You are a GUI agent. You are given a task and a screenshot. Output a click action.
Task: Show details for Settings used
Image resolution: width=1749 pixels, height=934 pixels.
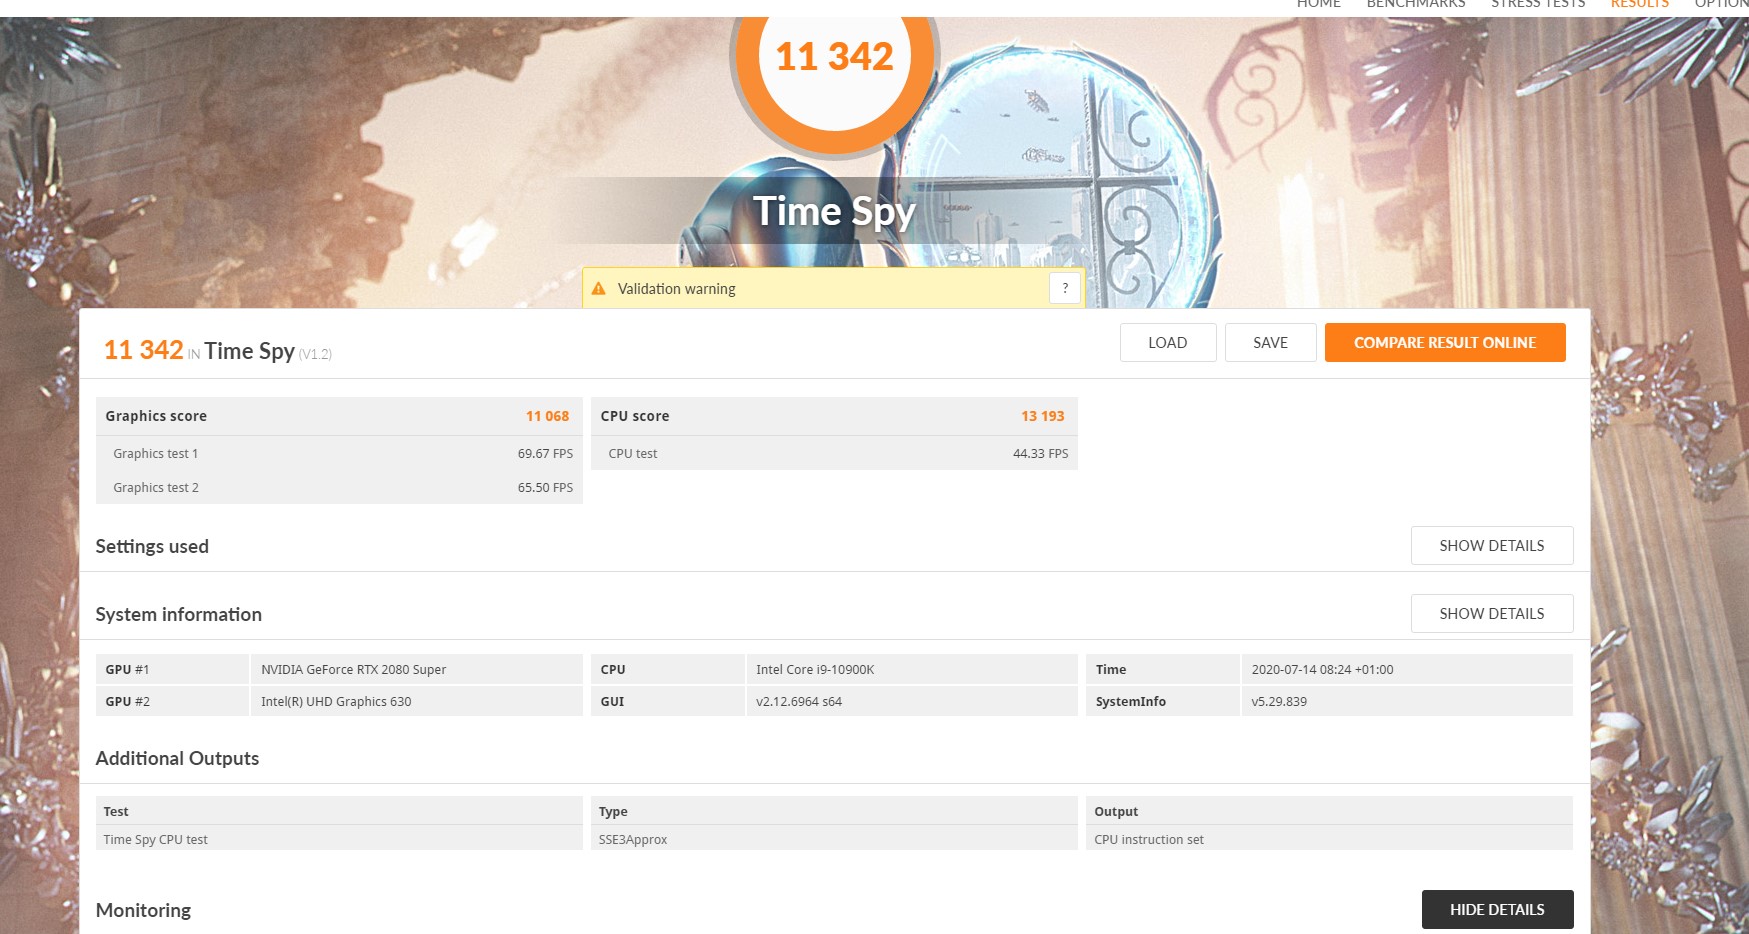click(x=1492, y=546)
